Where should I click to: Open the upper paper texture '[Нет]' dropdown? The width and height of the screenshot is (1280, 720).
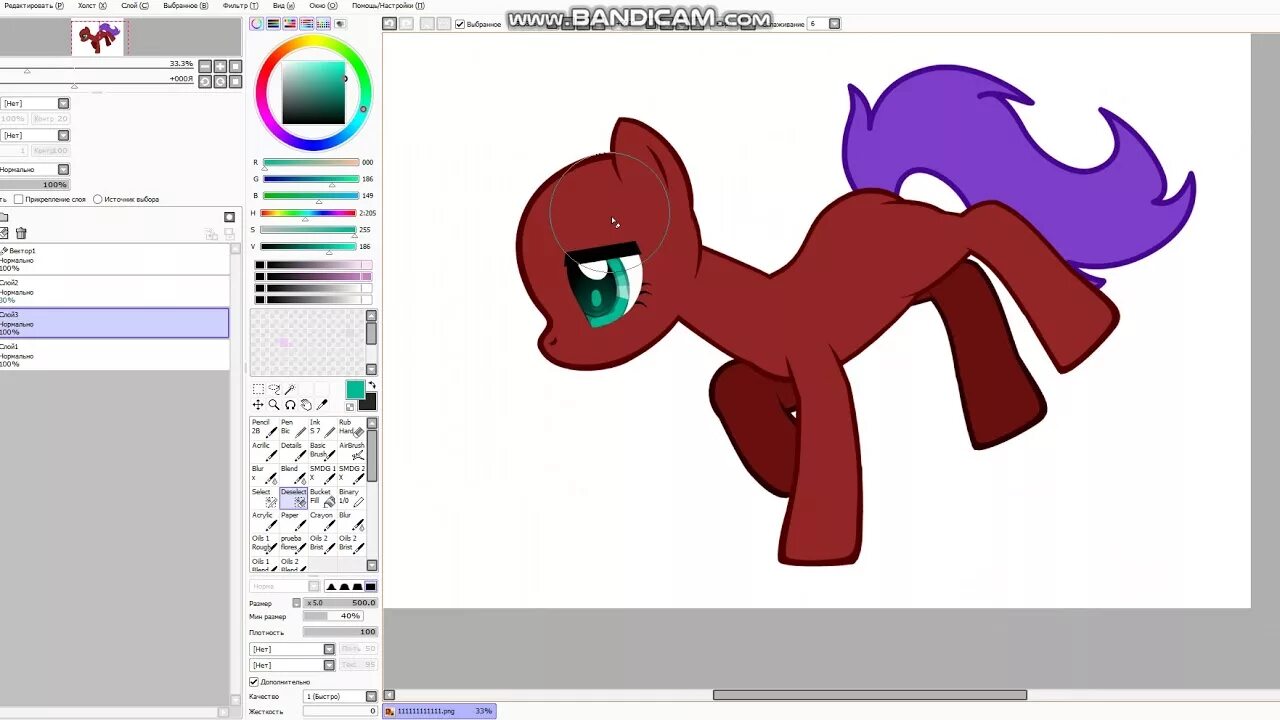[x=63, y=103]
